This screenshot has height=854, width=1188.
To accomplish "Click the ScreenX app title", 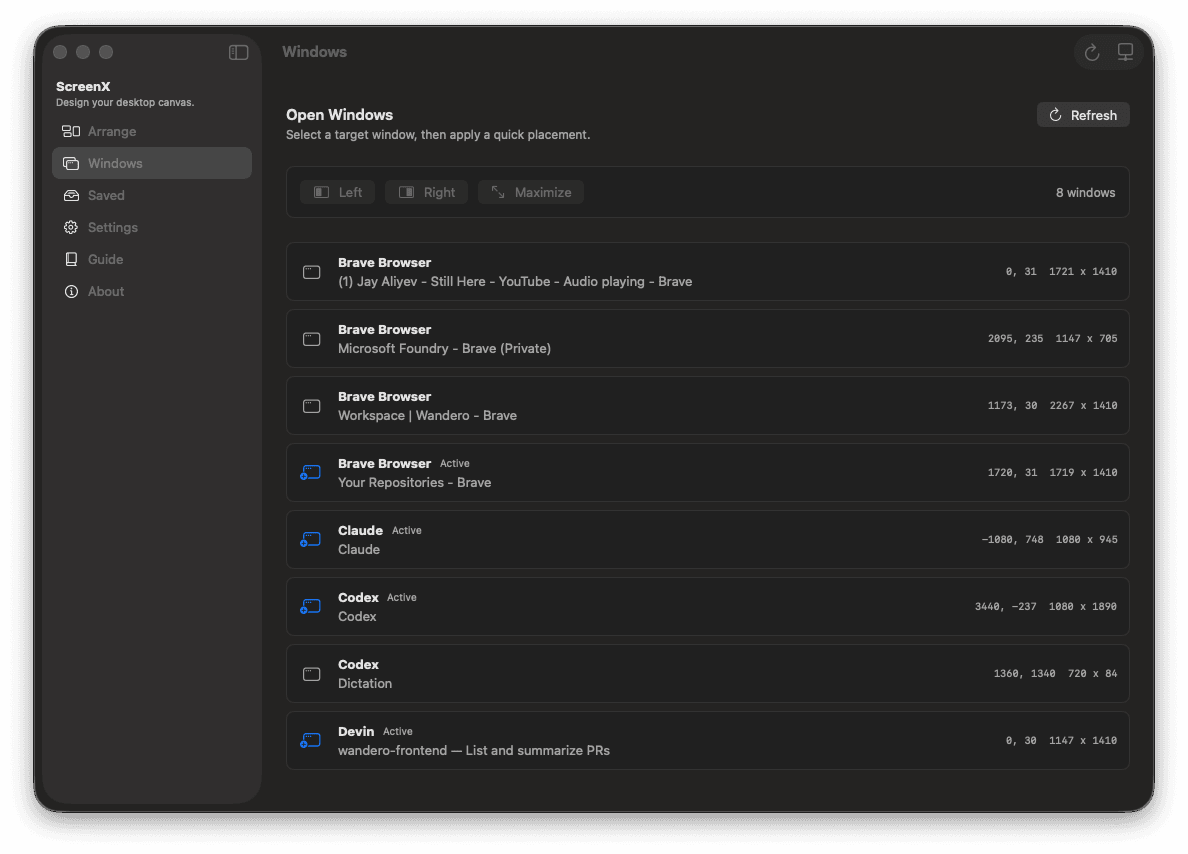I will point(83,86).
